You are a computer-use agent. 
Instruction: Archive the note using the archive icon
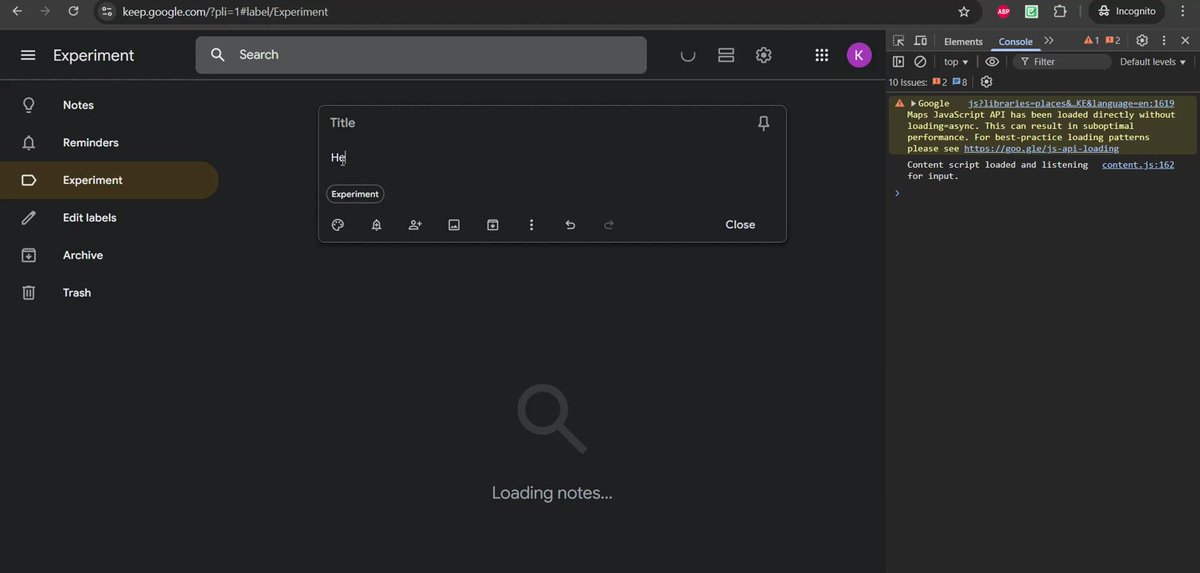[x=493, y=225]
